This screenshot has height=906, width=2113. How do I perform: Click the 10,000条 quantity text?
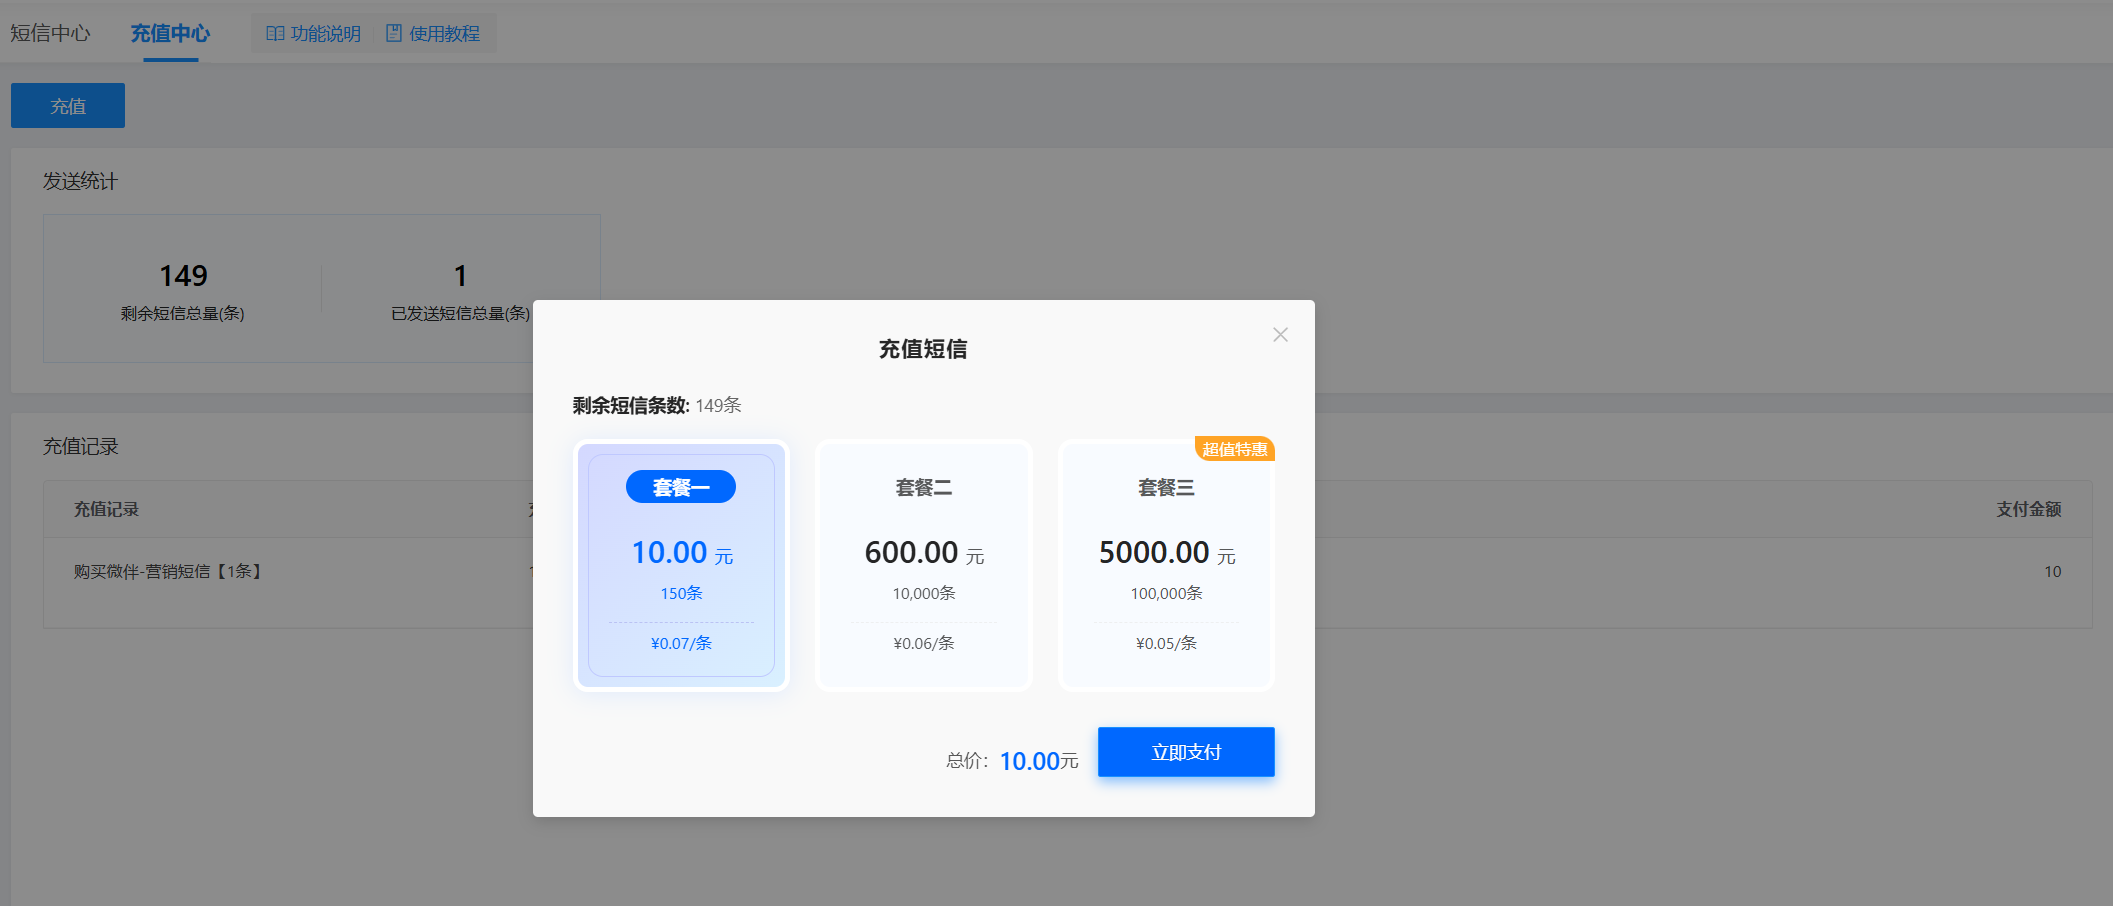pos(924,593)
